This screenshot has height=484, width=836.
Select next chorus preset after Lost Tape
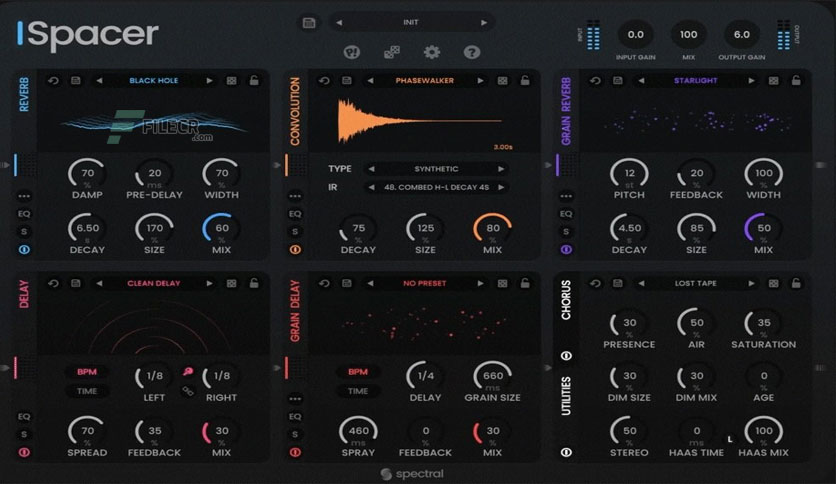[x=751, y=284]
